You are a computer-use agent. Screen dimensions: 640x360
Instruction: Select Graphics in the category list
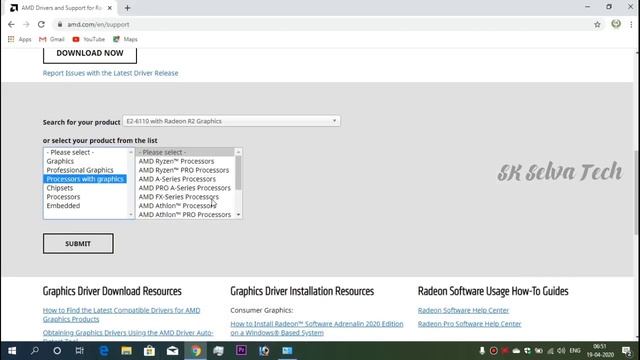tap(60, 161)
